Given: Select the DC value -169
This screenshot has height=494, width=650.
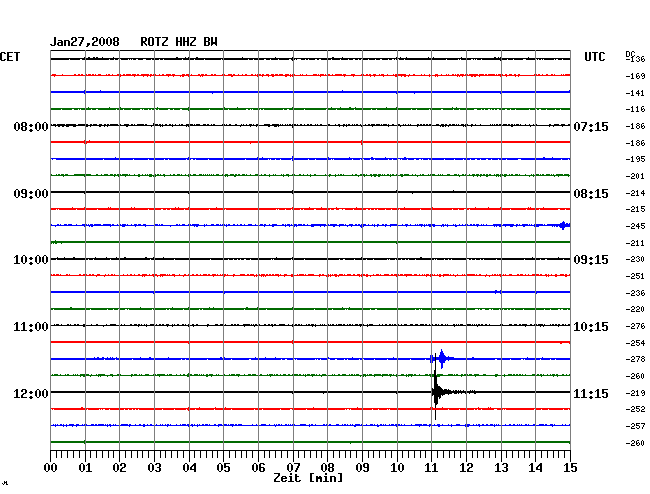Looking at the screenshot, I should coord(635,76).
